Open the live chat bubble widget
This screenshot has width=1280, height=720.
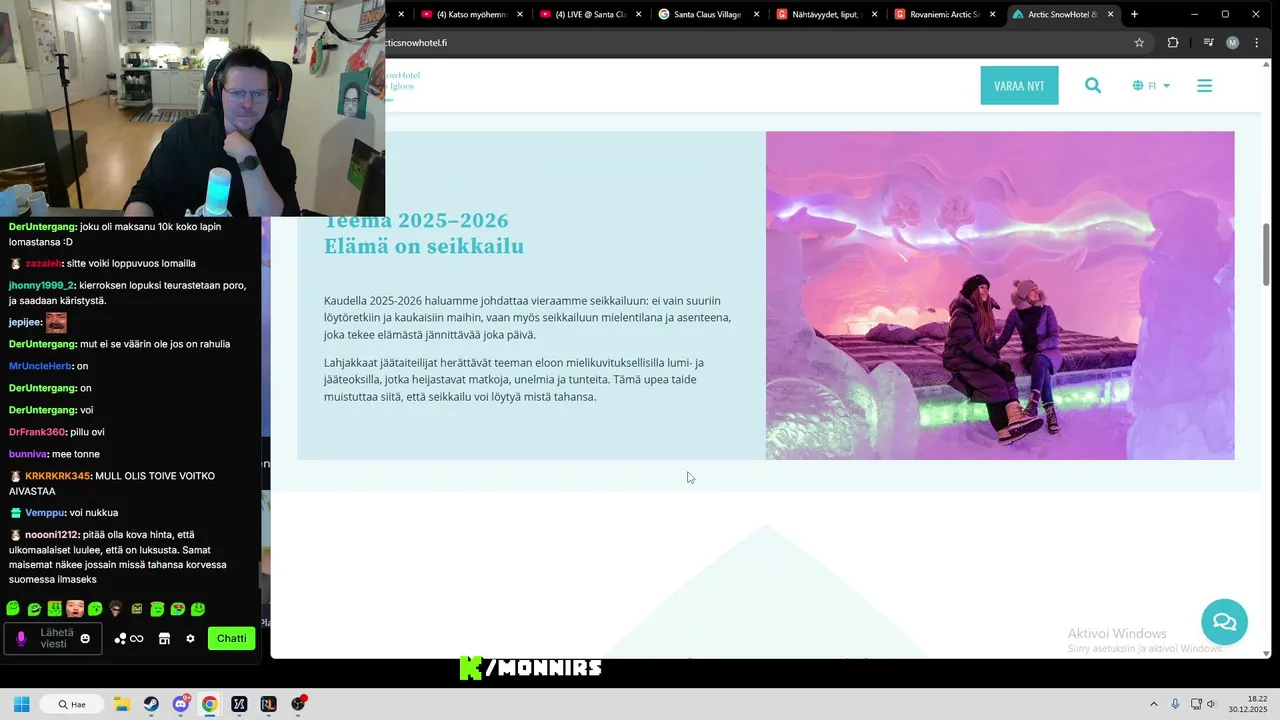pyautogui.click(x=1224, y=622)
